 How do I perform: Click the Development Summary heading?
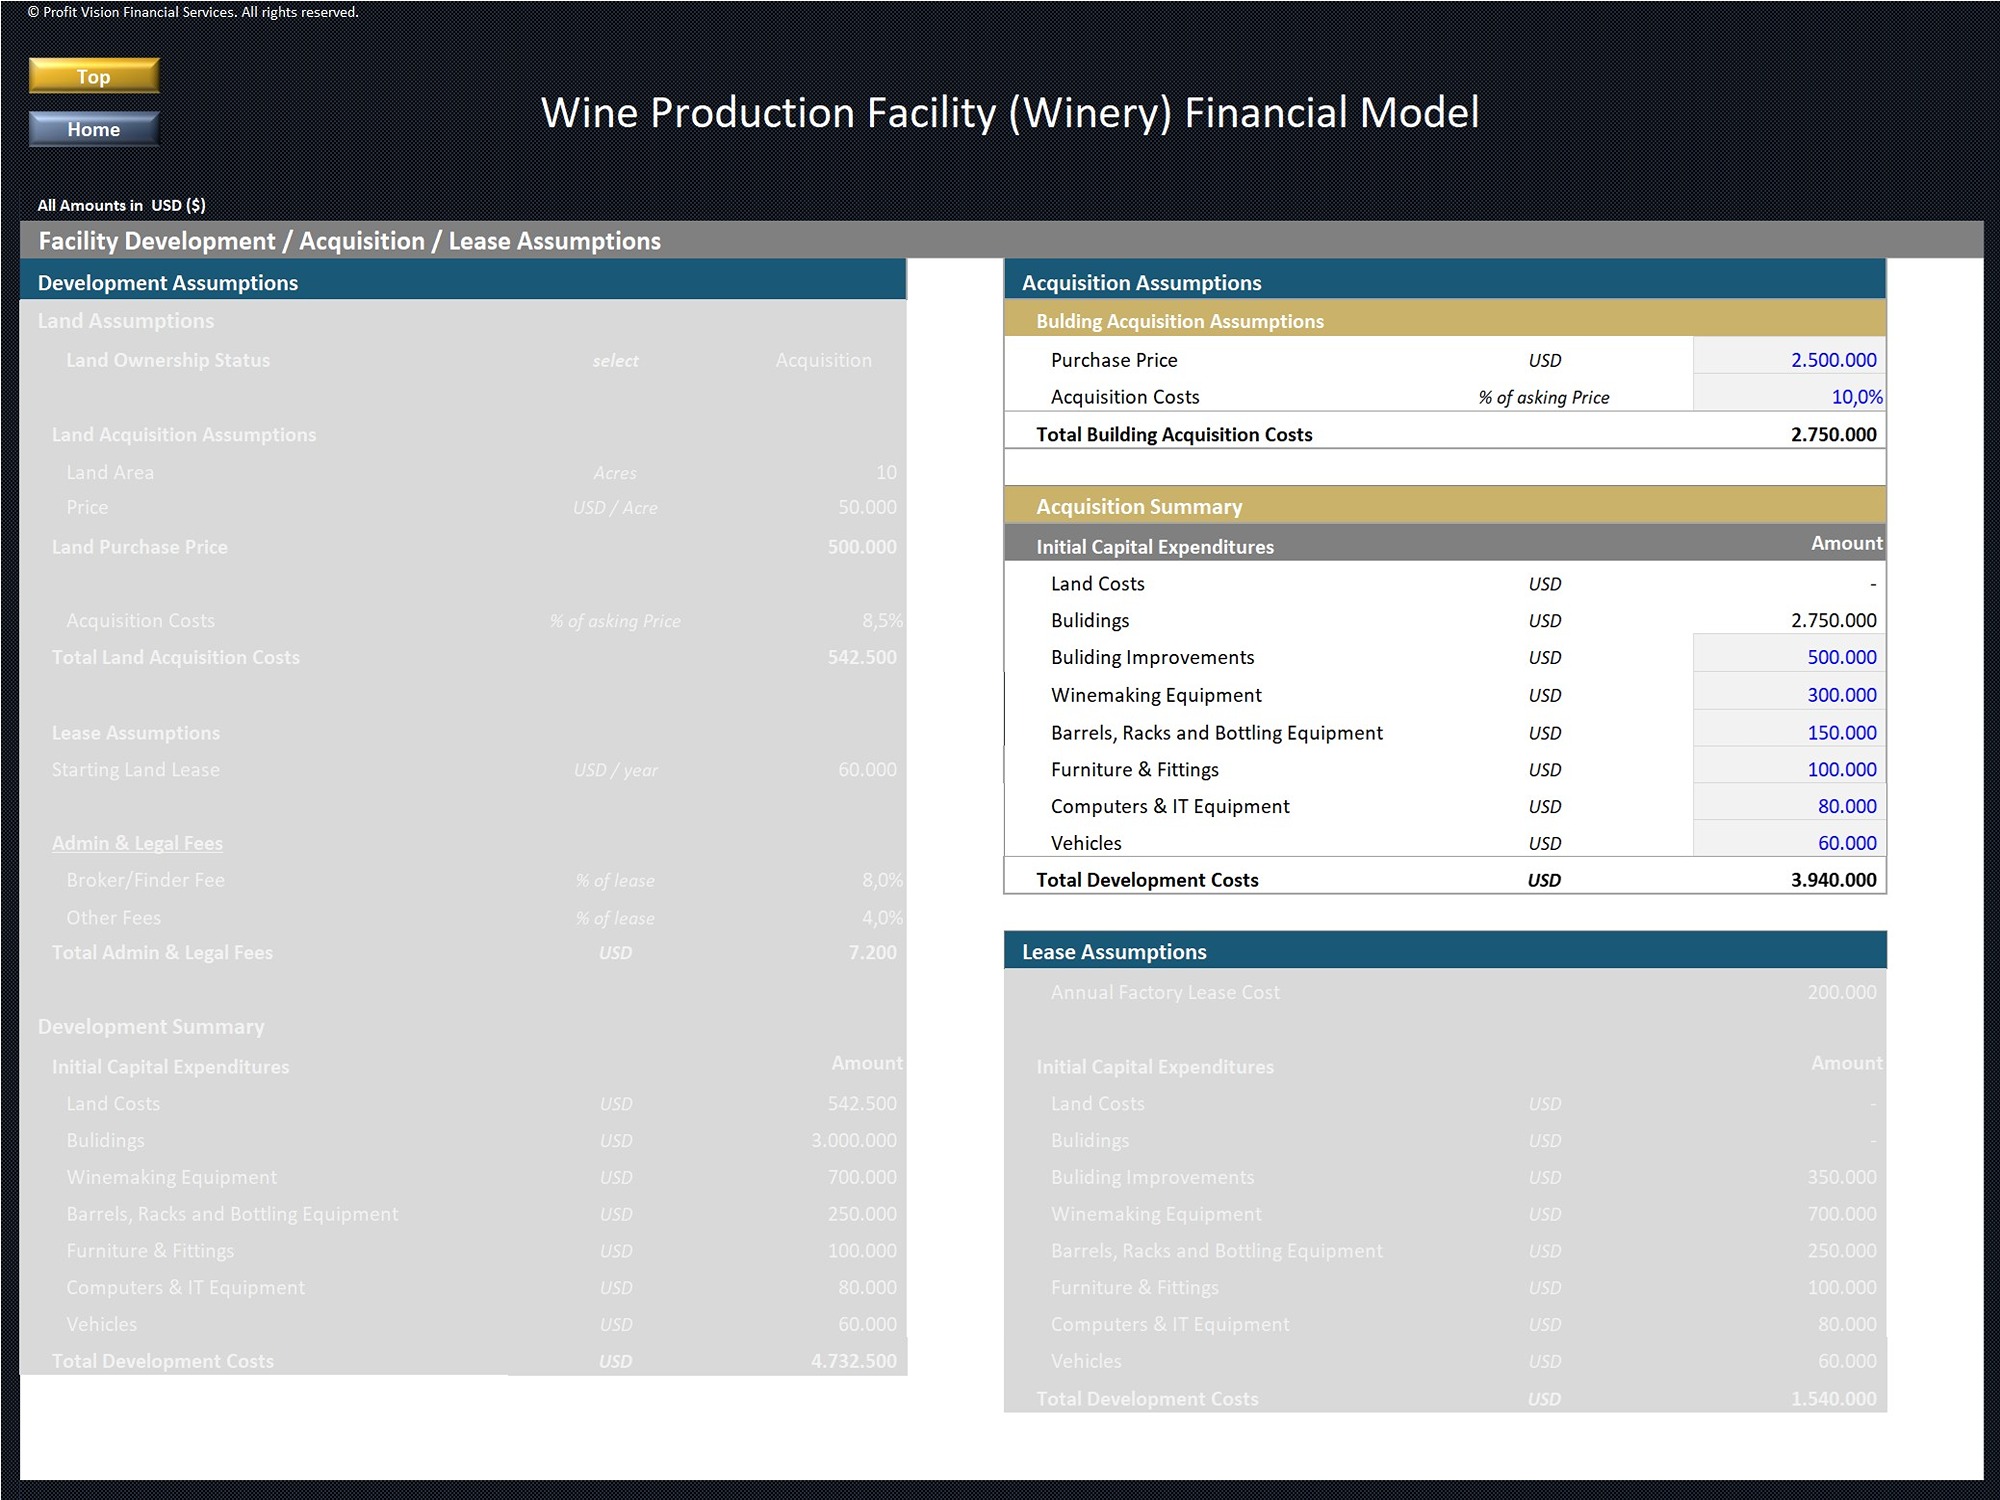click(151, 1027)
